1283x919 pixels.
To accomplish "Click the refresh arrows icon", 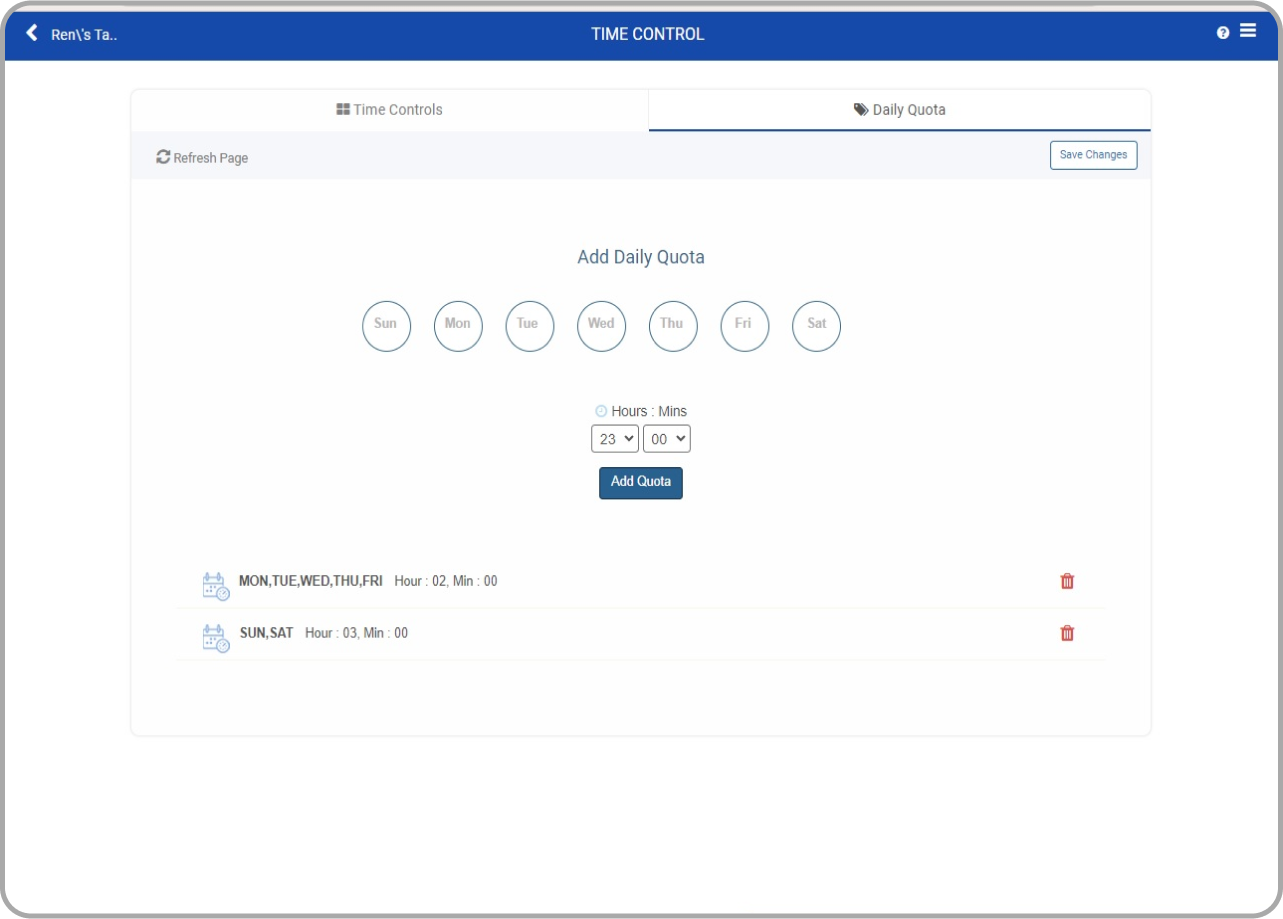I will [x=163, y=157].
